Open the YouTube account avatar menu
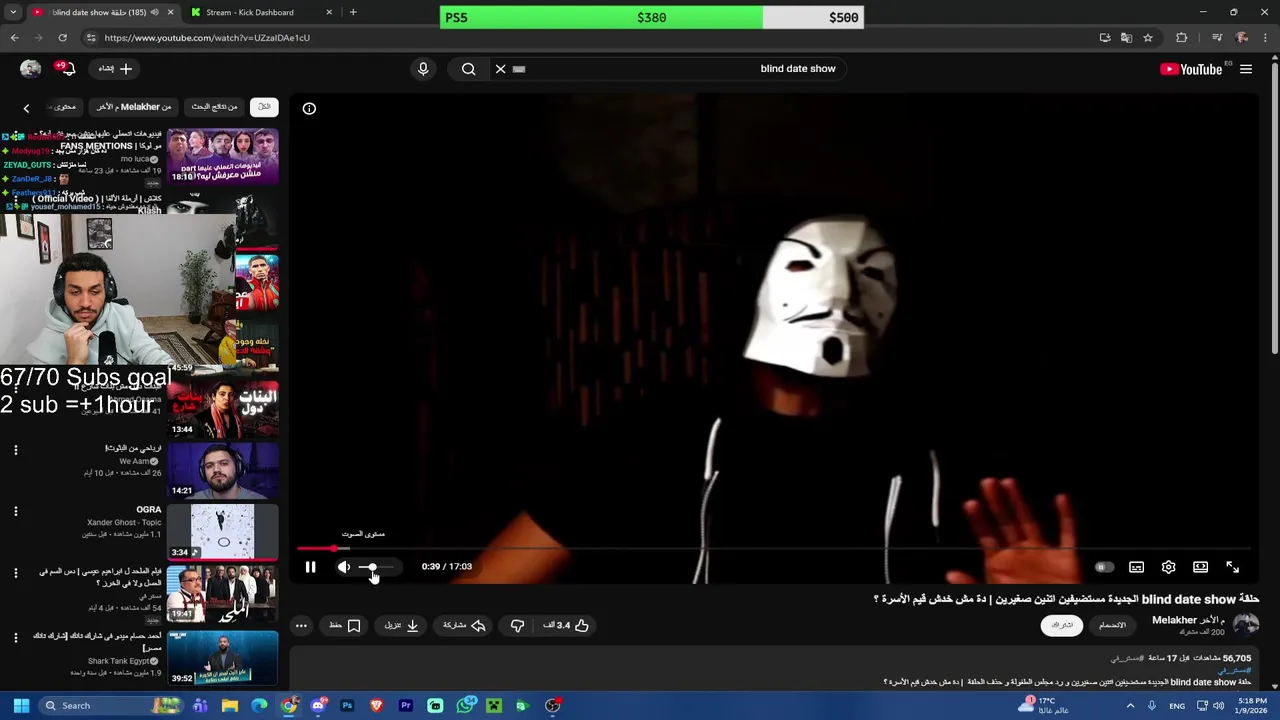Image resolution: width=1280 pixels, height=720 pixels. (30, 69)
